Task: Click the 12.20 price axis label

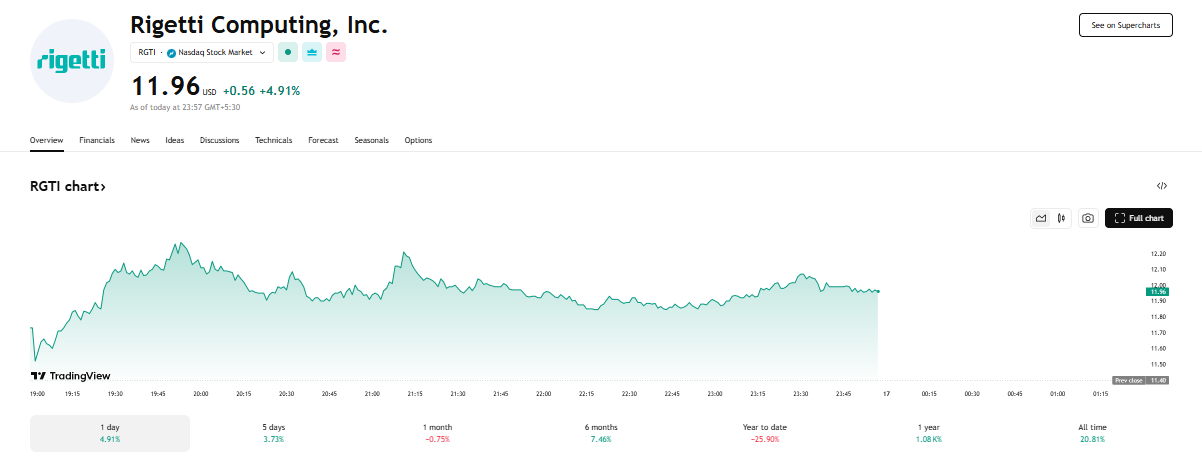Action: point(1158,254)
